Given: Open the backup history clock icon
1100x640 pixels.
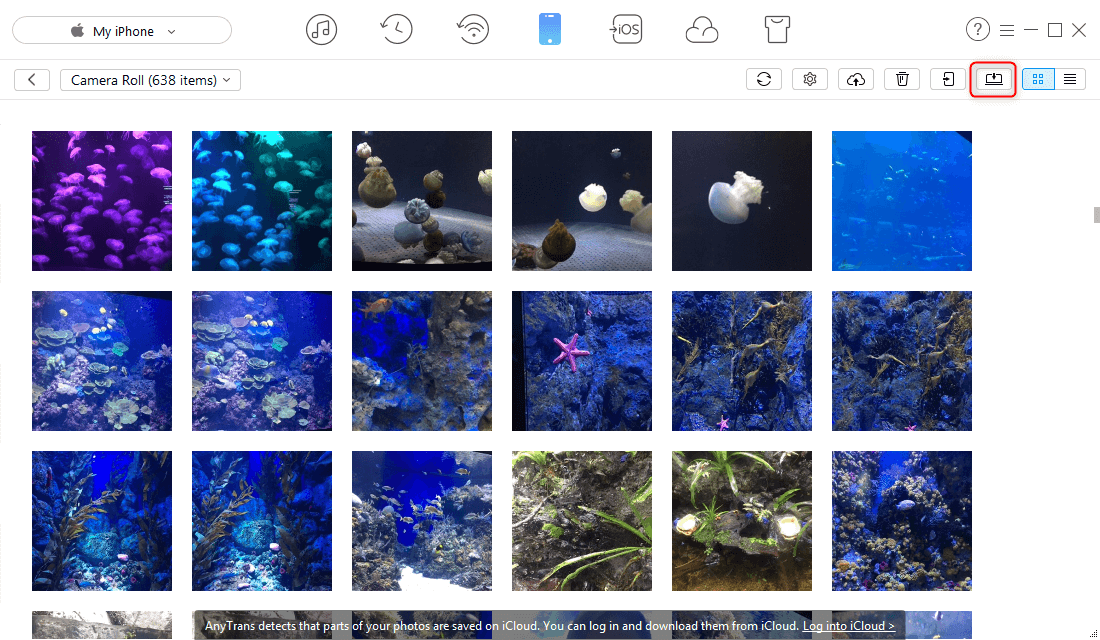Looking at the screenshot, I should click(x=397, y=30).
